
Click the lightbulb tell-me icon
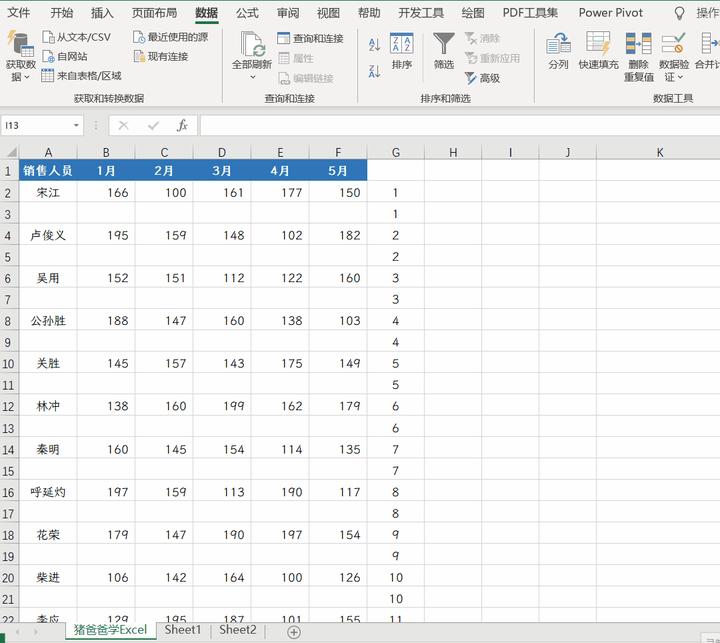(x=679, y=13)
